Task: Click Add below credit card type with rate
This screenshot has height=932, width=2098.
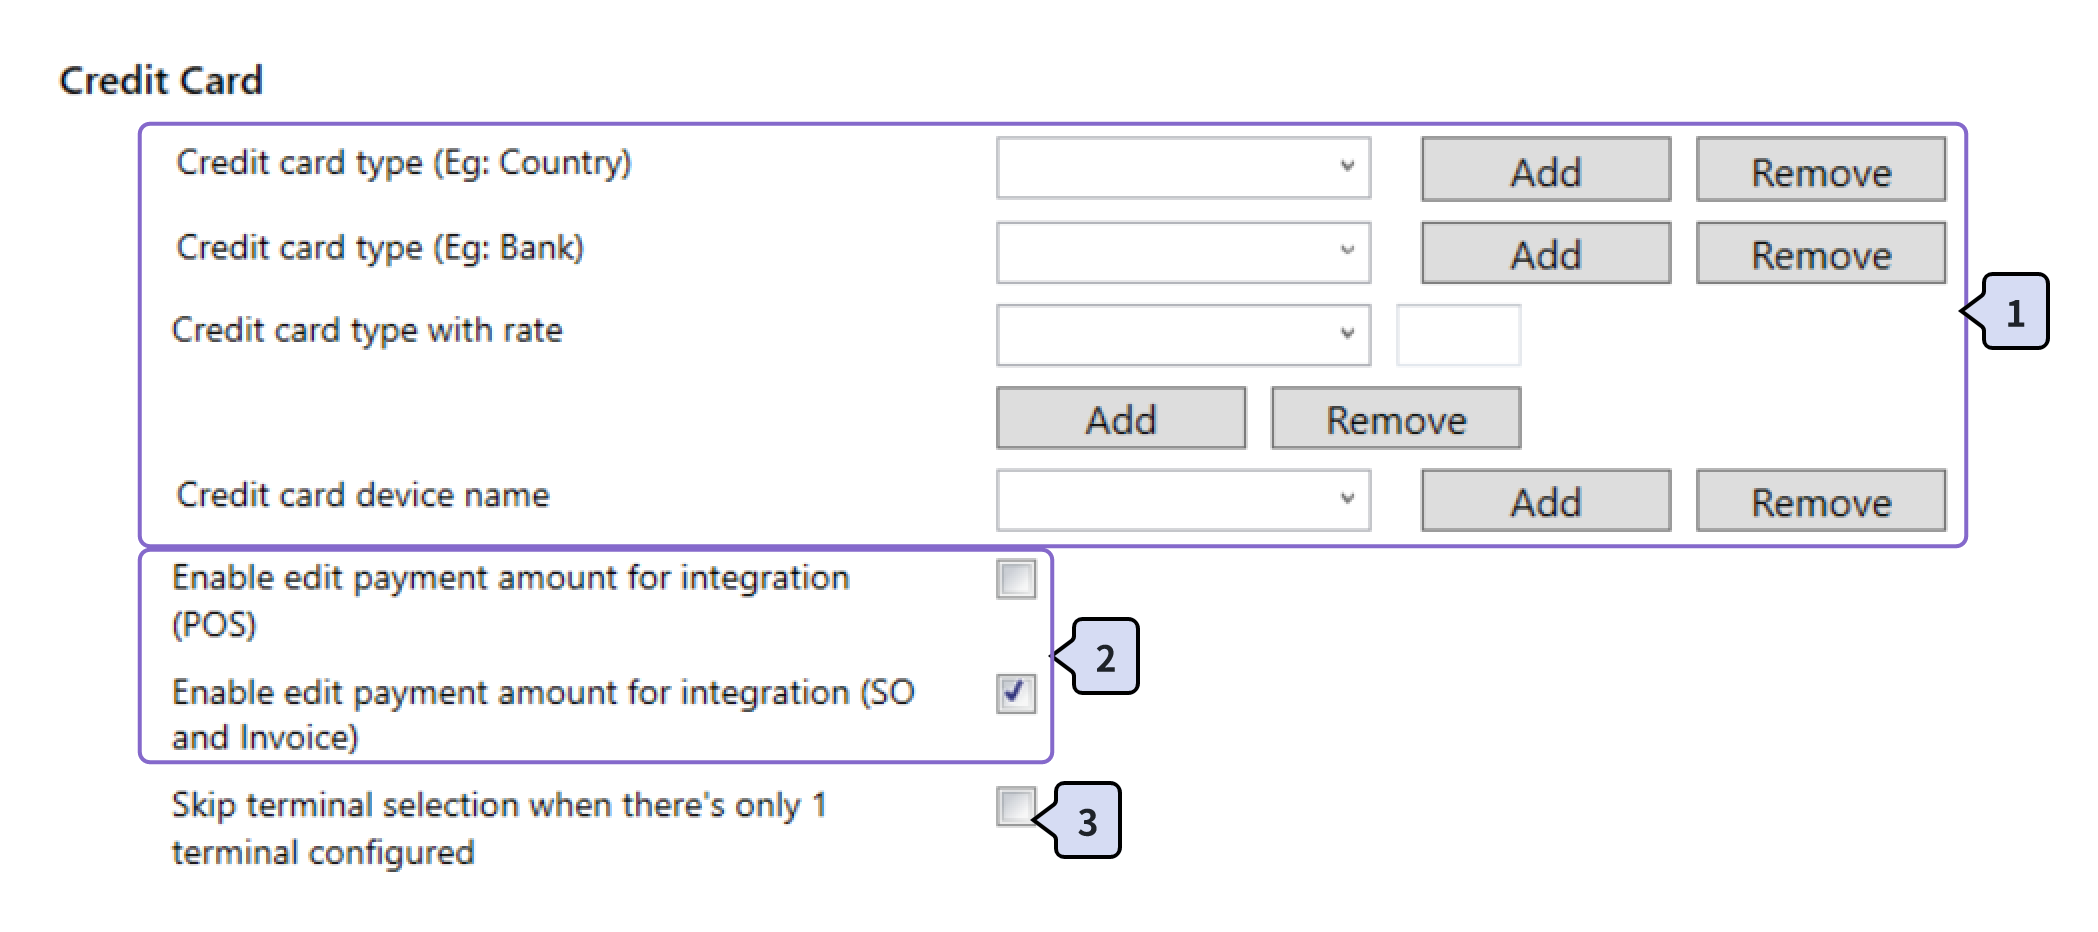Action: [x=1120, y=418]
